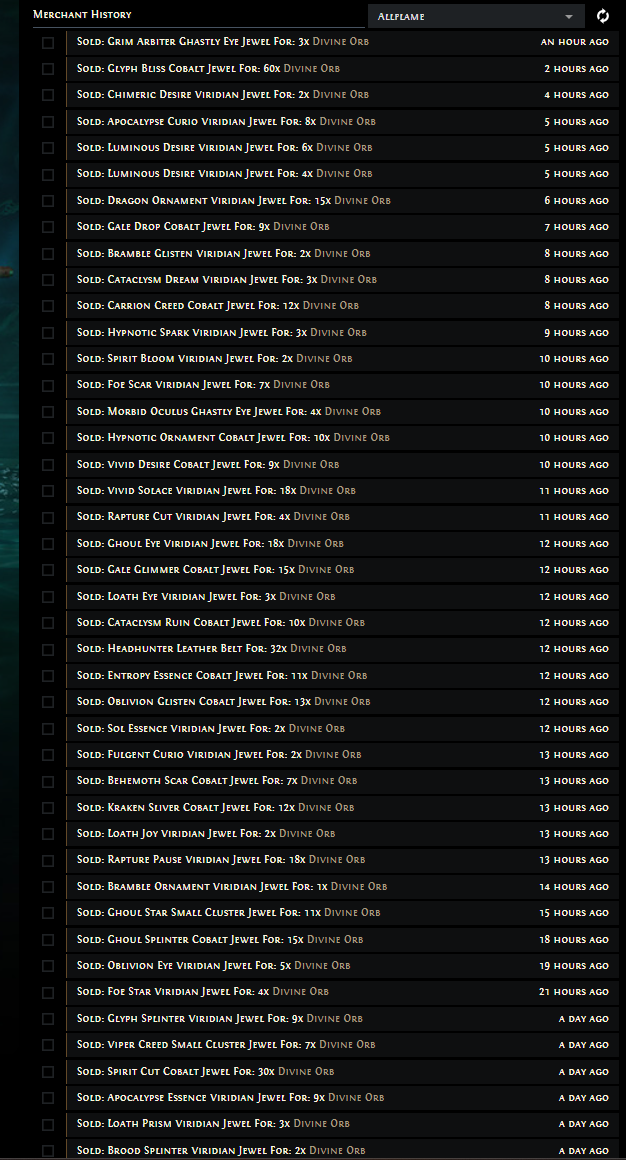Viewport: 626px width, 1160px height.
Task: Click the Hypnotic Spark Viridian Jewel sale
Action: (343, 333)
